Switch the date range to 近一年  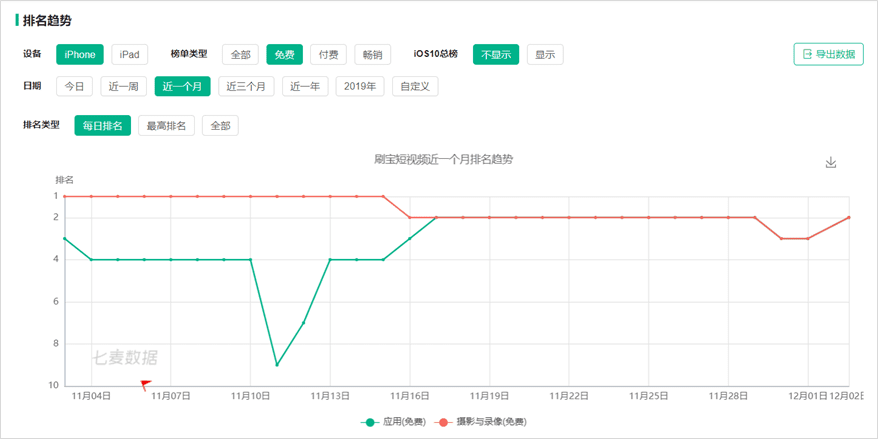tap(305, 86)
